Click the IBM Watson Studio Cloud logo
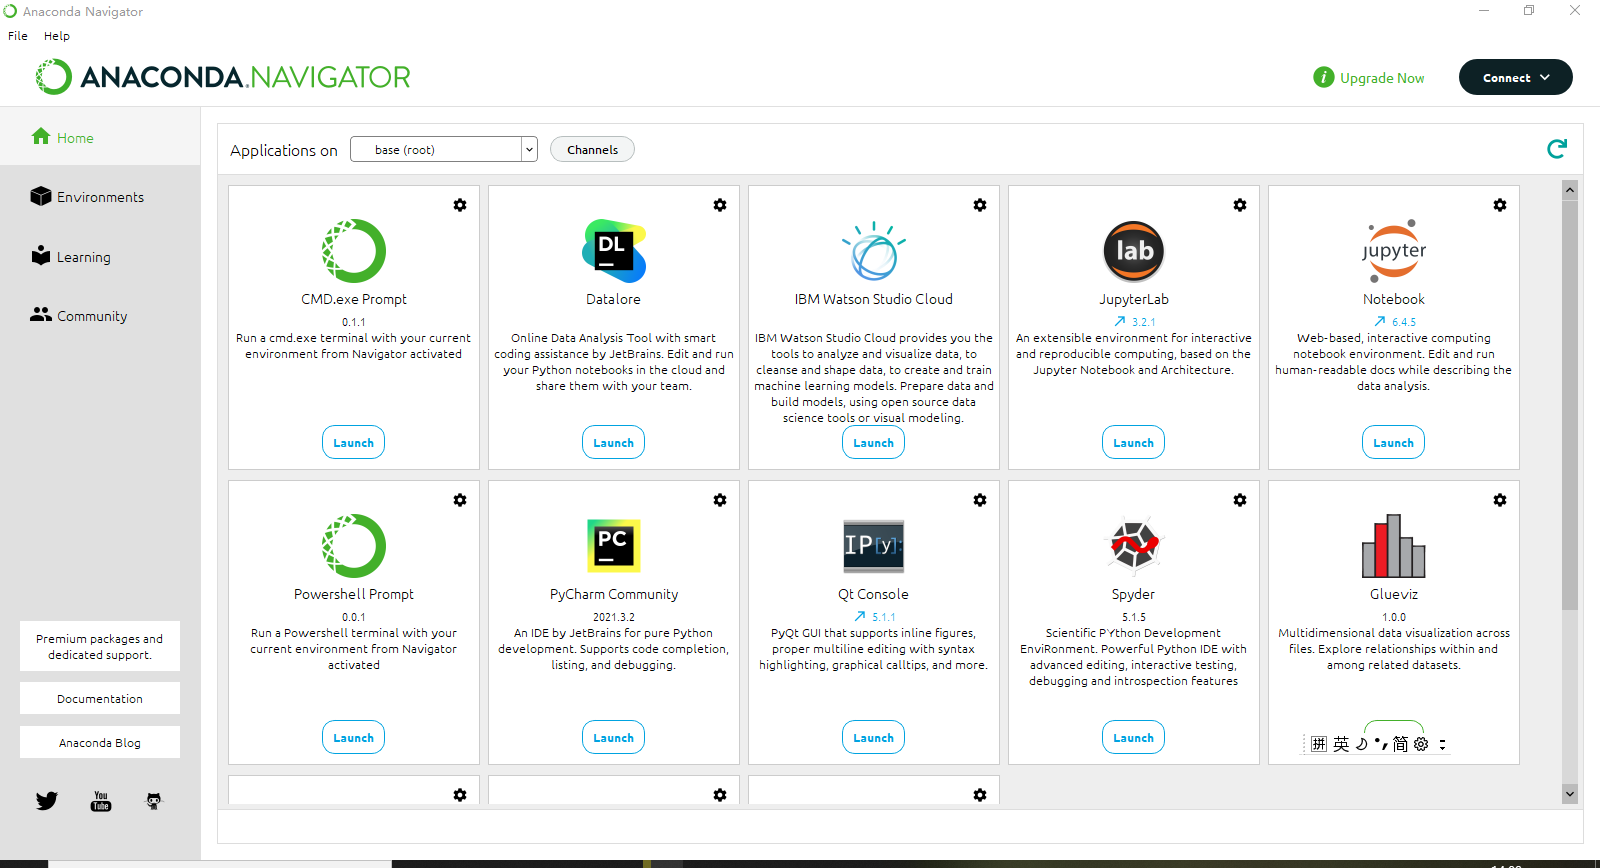Viewport: 1600px width, 868px height. (874, 251)
